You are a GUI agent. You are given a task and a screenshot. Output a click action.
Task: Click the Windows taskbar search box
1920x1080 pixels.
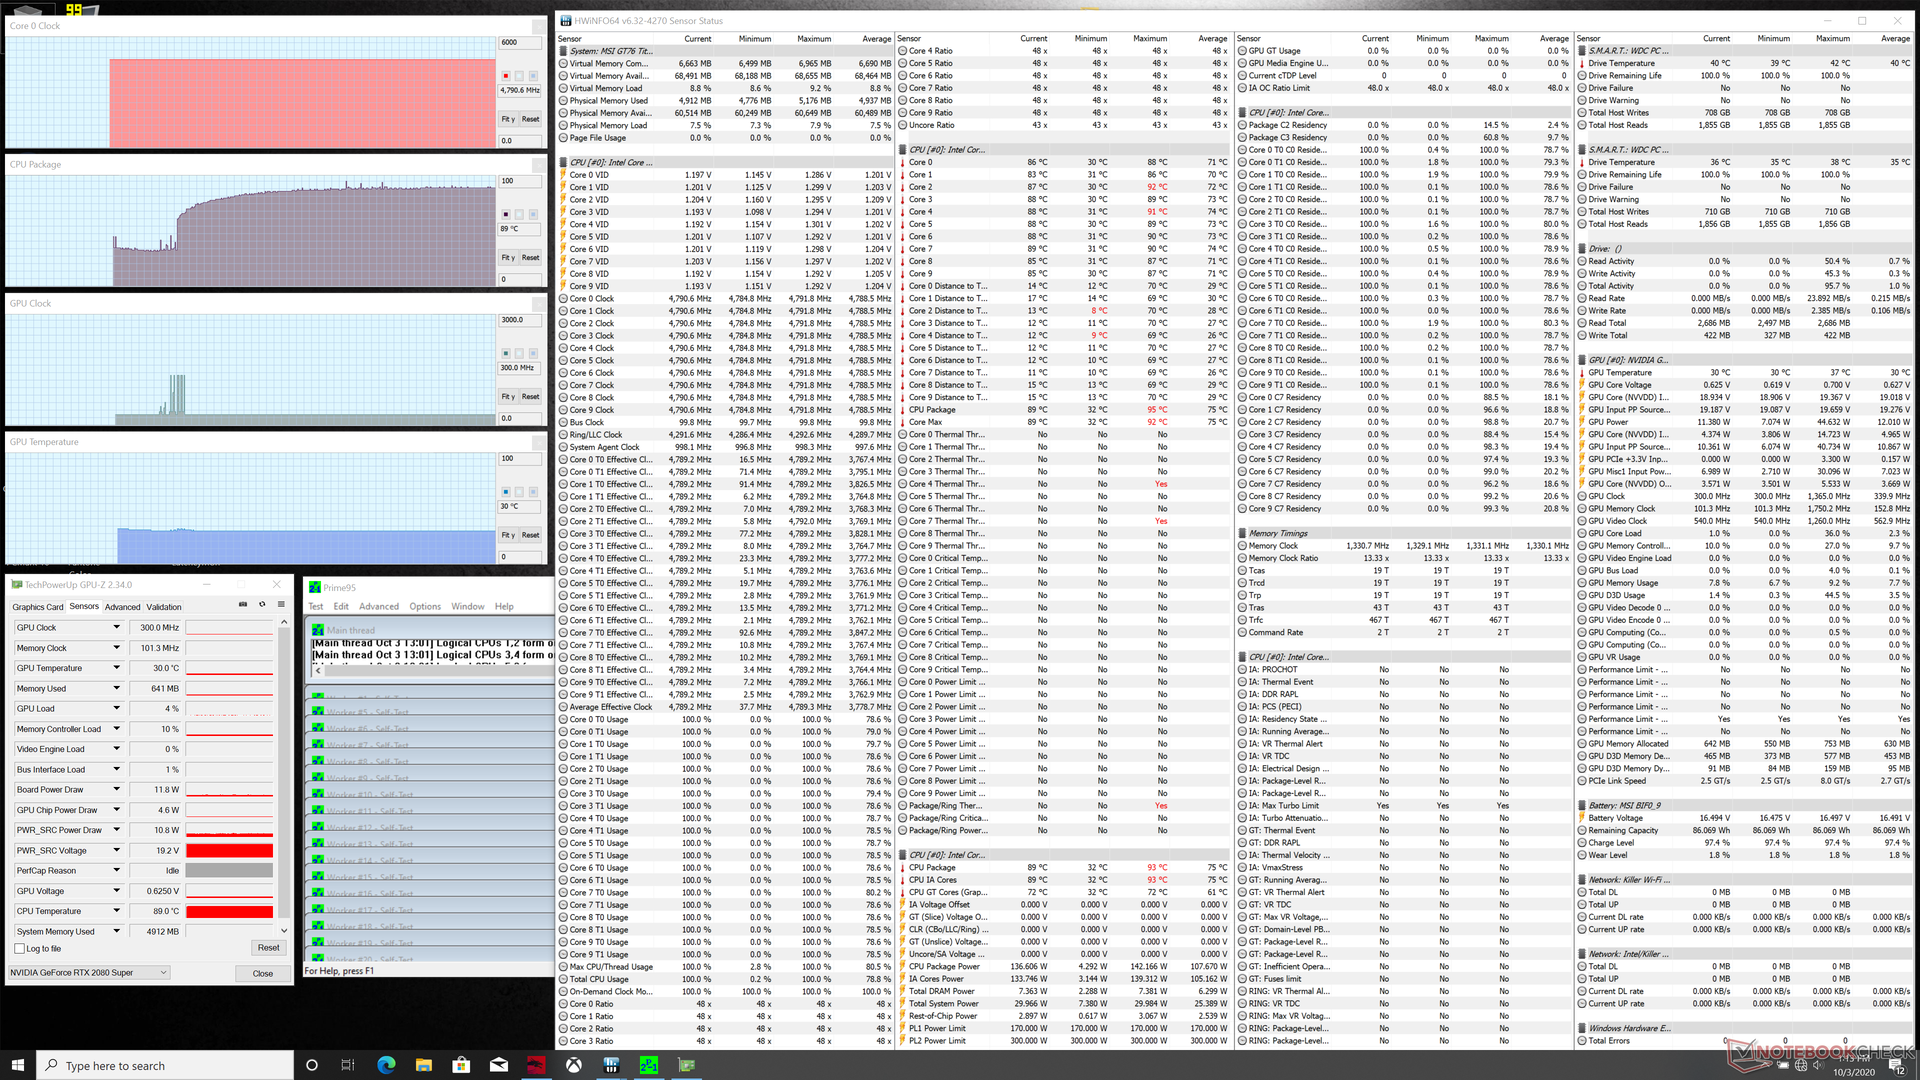coord(165,1065)
